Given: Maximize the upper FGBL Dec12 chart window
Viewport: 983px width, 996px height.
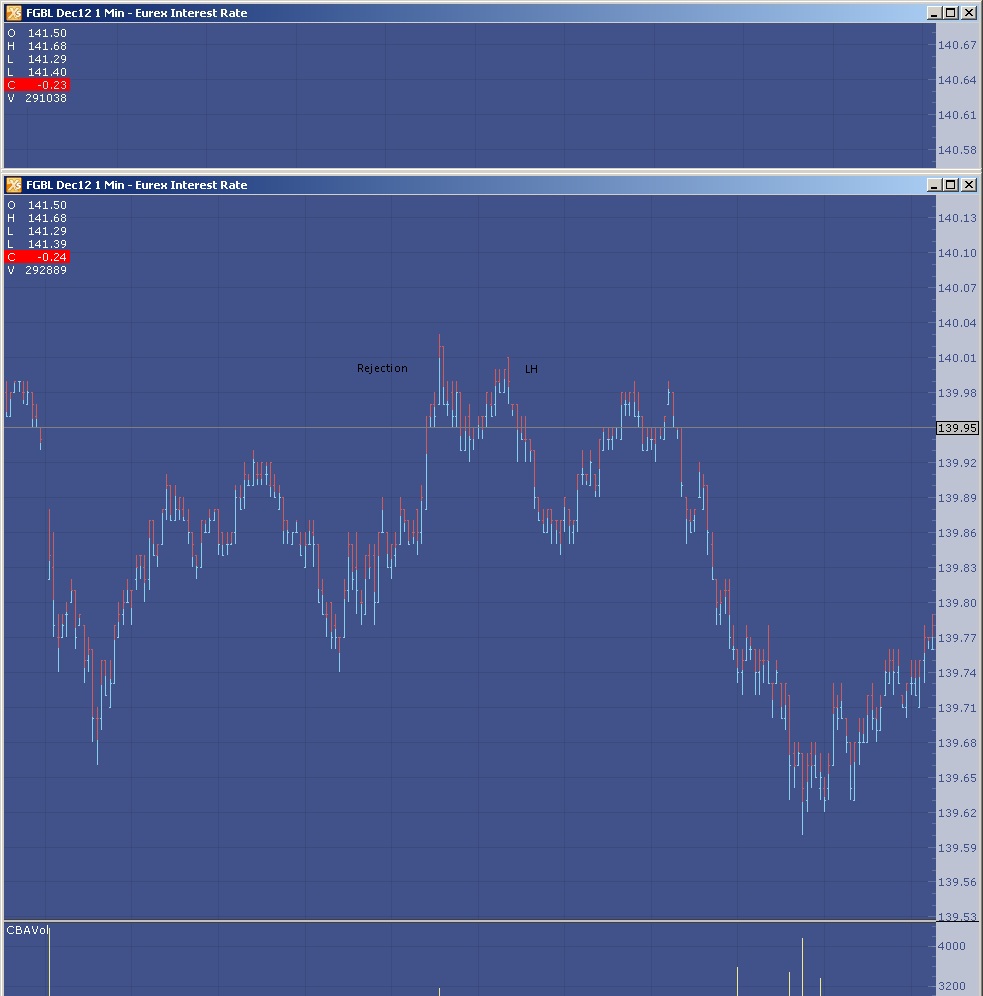Looking at the screenshot, I should click(x=951, y=13).
